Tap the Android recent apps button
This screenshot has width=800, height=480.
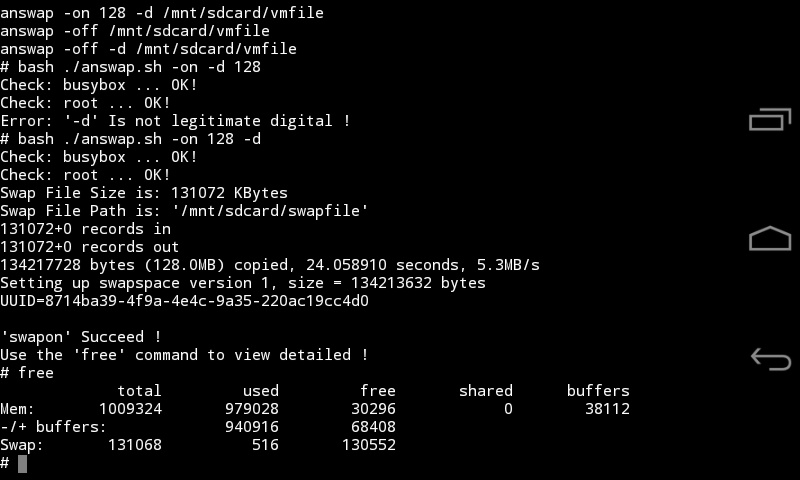coord(769,120)
